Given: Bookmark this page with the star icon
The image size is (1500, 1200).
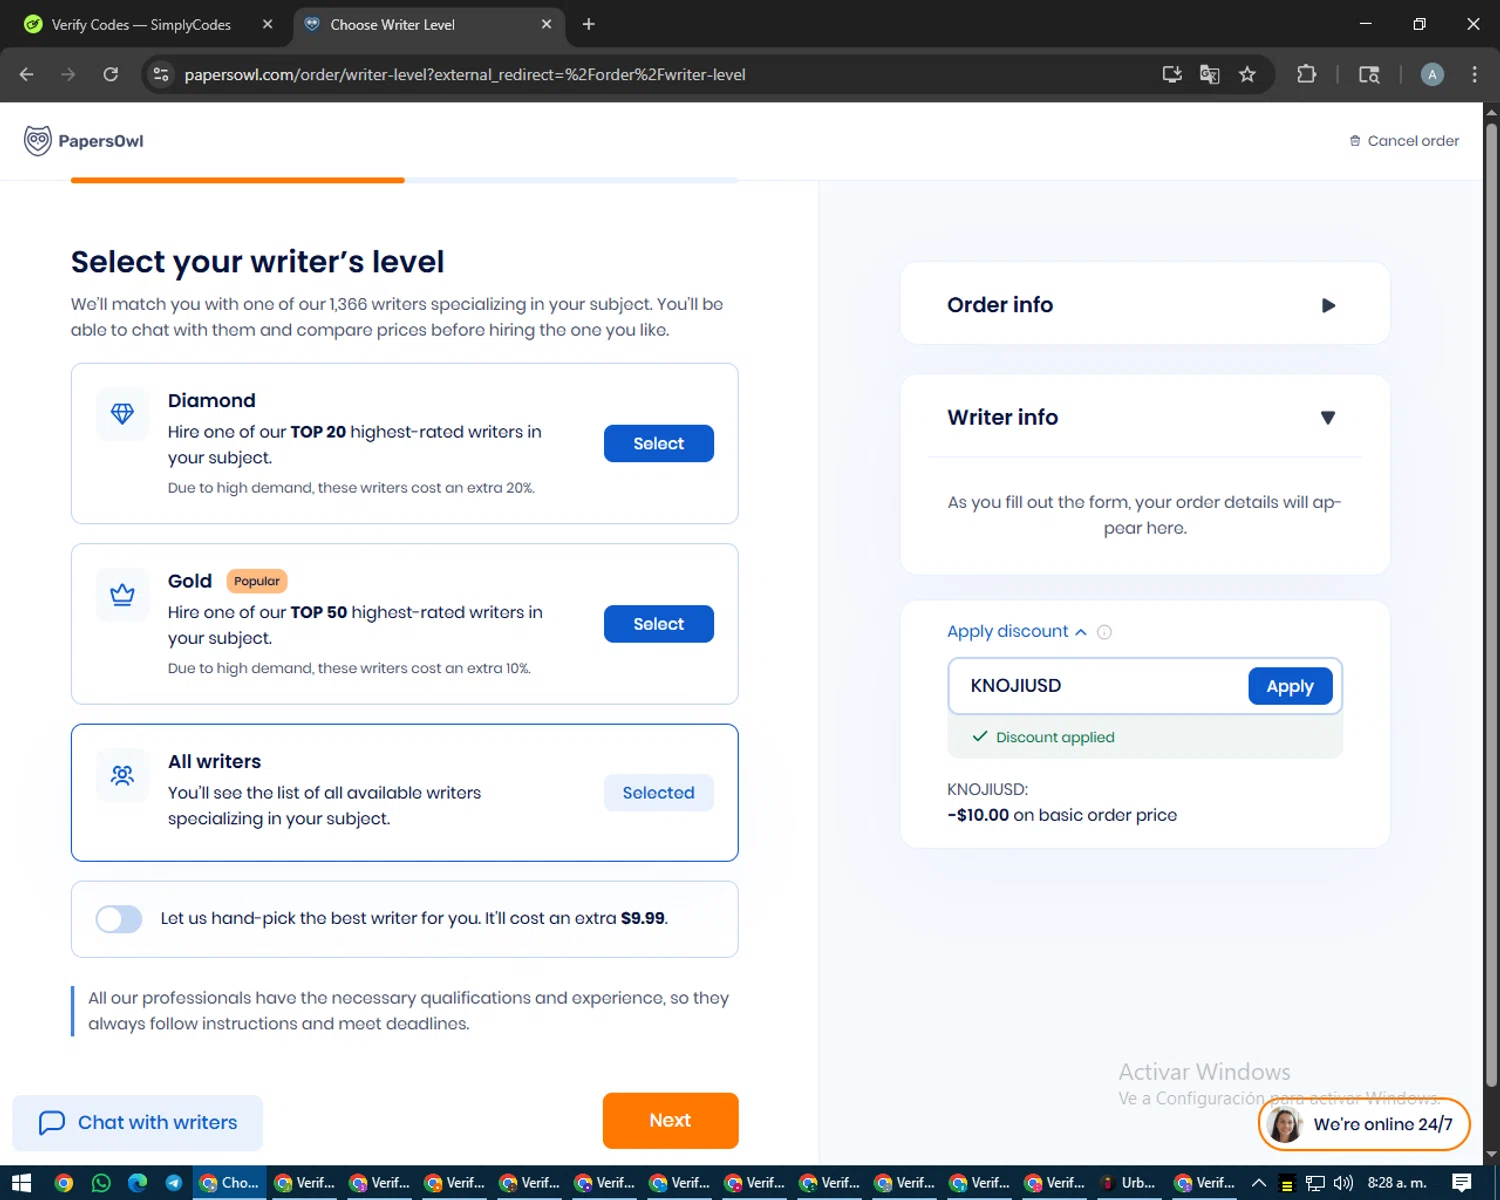Looking at the screenshot, I should click(x=1247, y=74).
